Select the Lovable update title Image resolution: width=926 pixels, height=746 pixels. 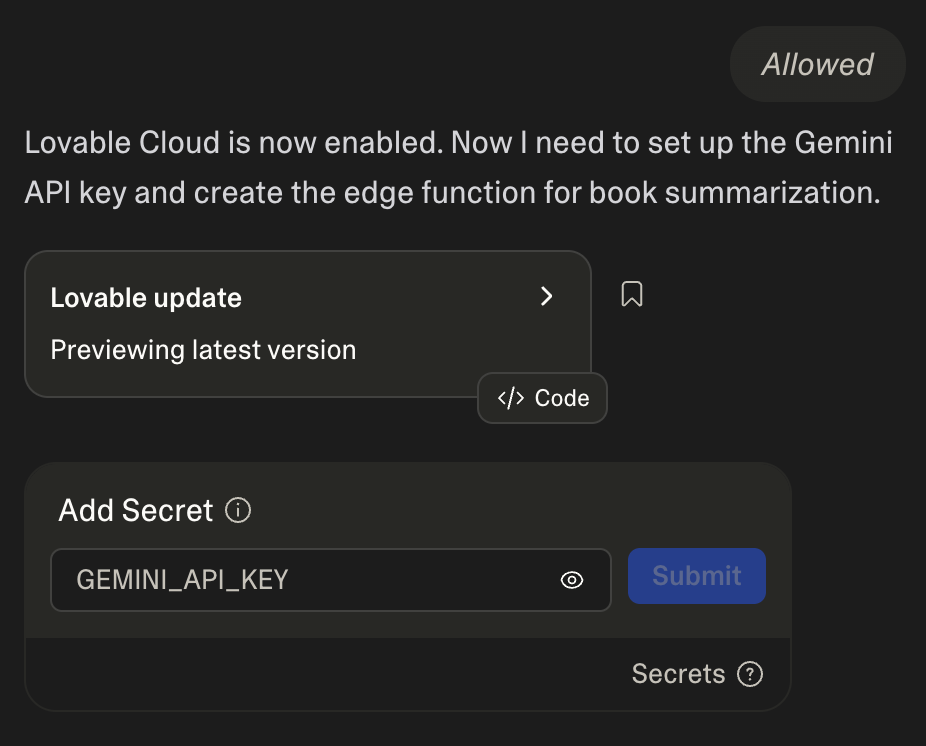(146, 298)
